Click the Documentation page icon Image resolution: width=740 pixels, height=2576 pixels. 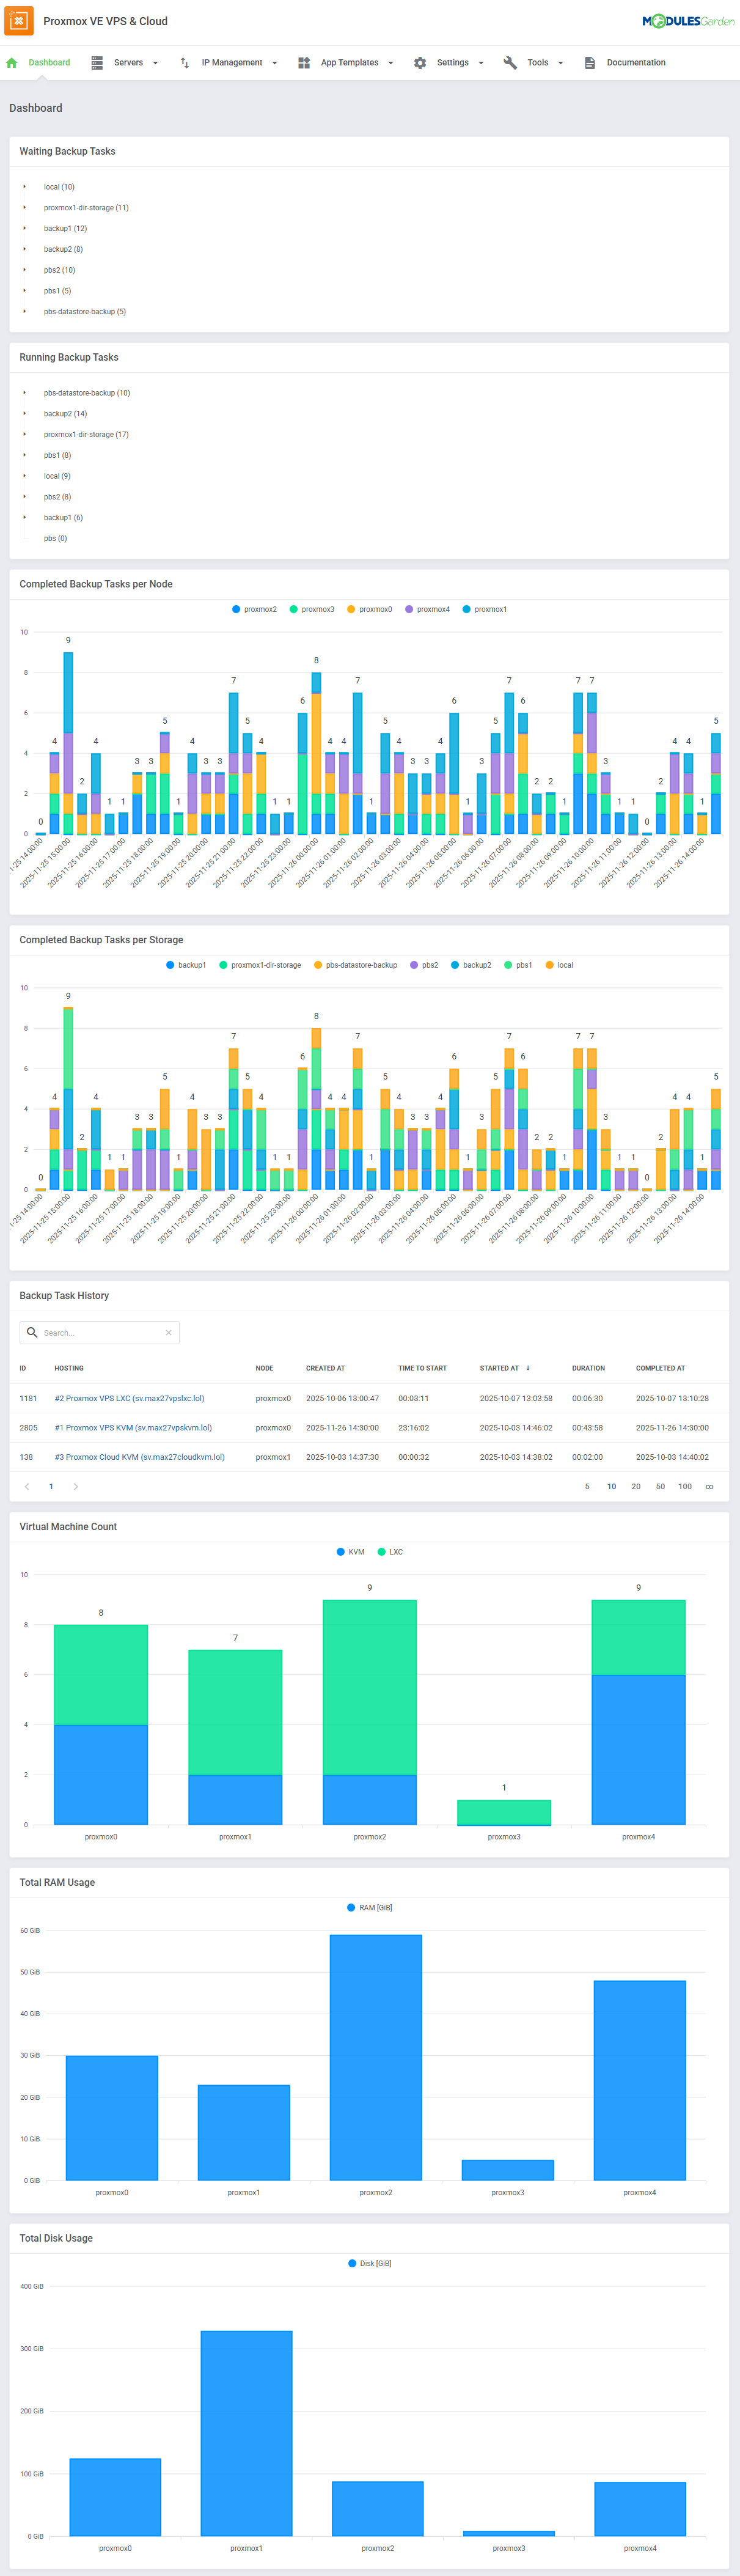(590, 63)
